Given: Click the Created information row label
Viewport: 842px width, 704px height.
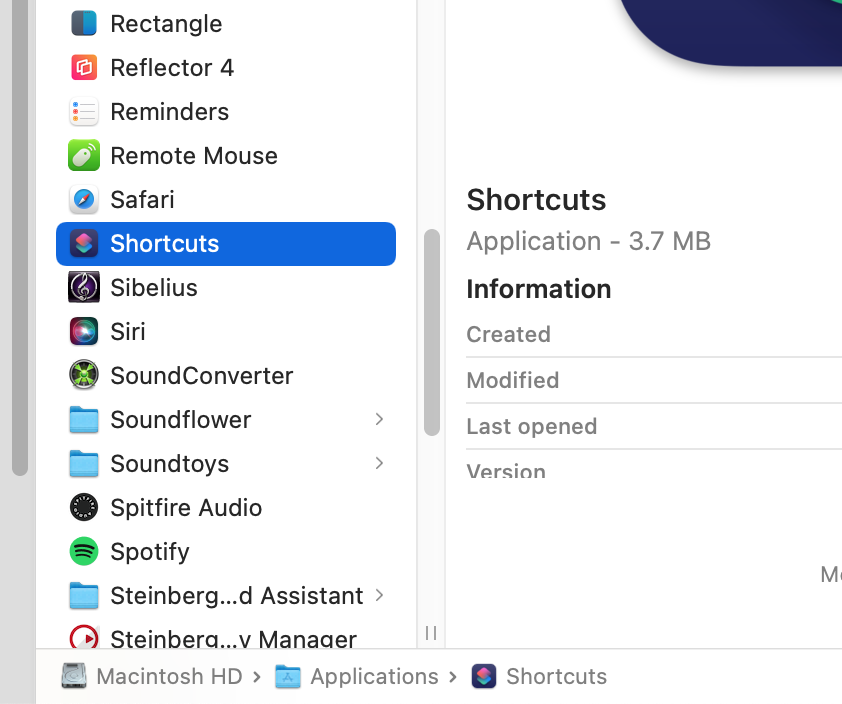Looking at the screenshot, I should tap(509, 334).
